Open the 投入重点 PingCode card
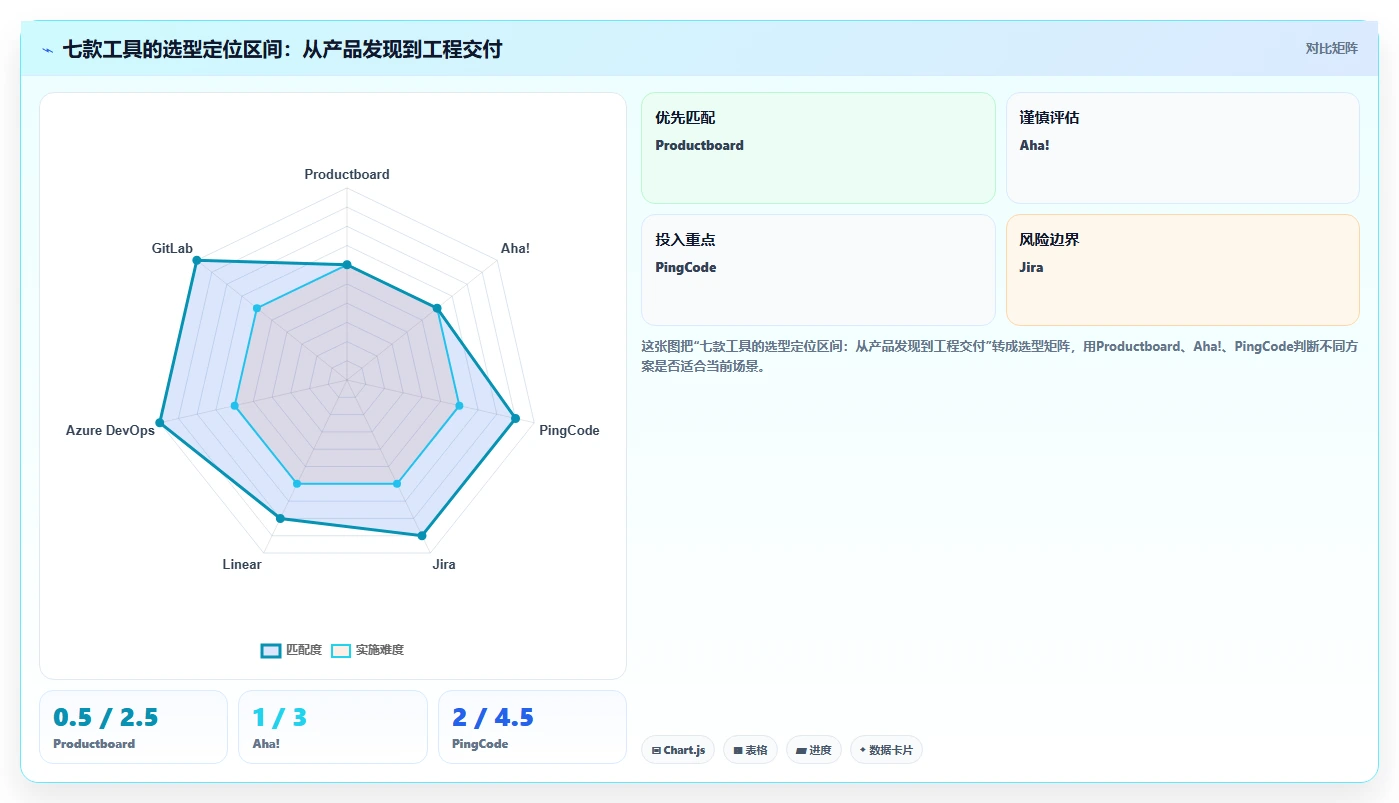The height and width of the screenshot is (803, 1399). coord(818,270)
